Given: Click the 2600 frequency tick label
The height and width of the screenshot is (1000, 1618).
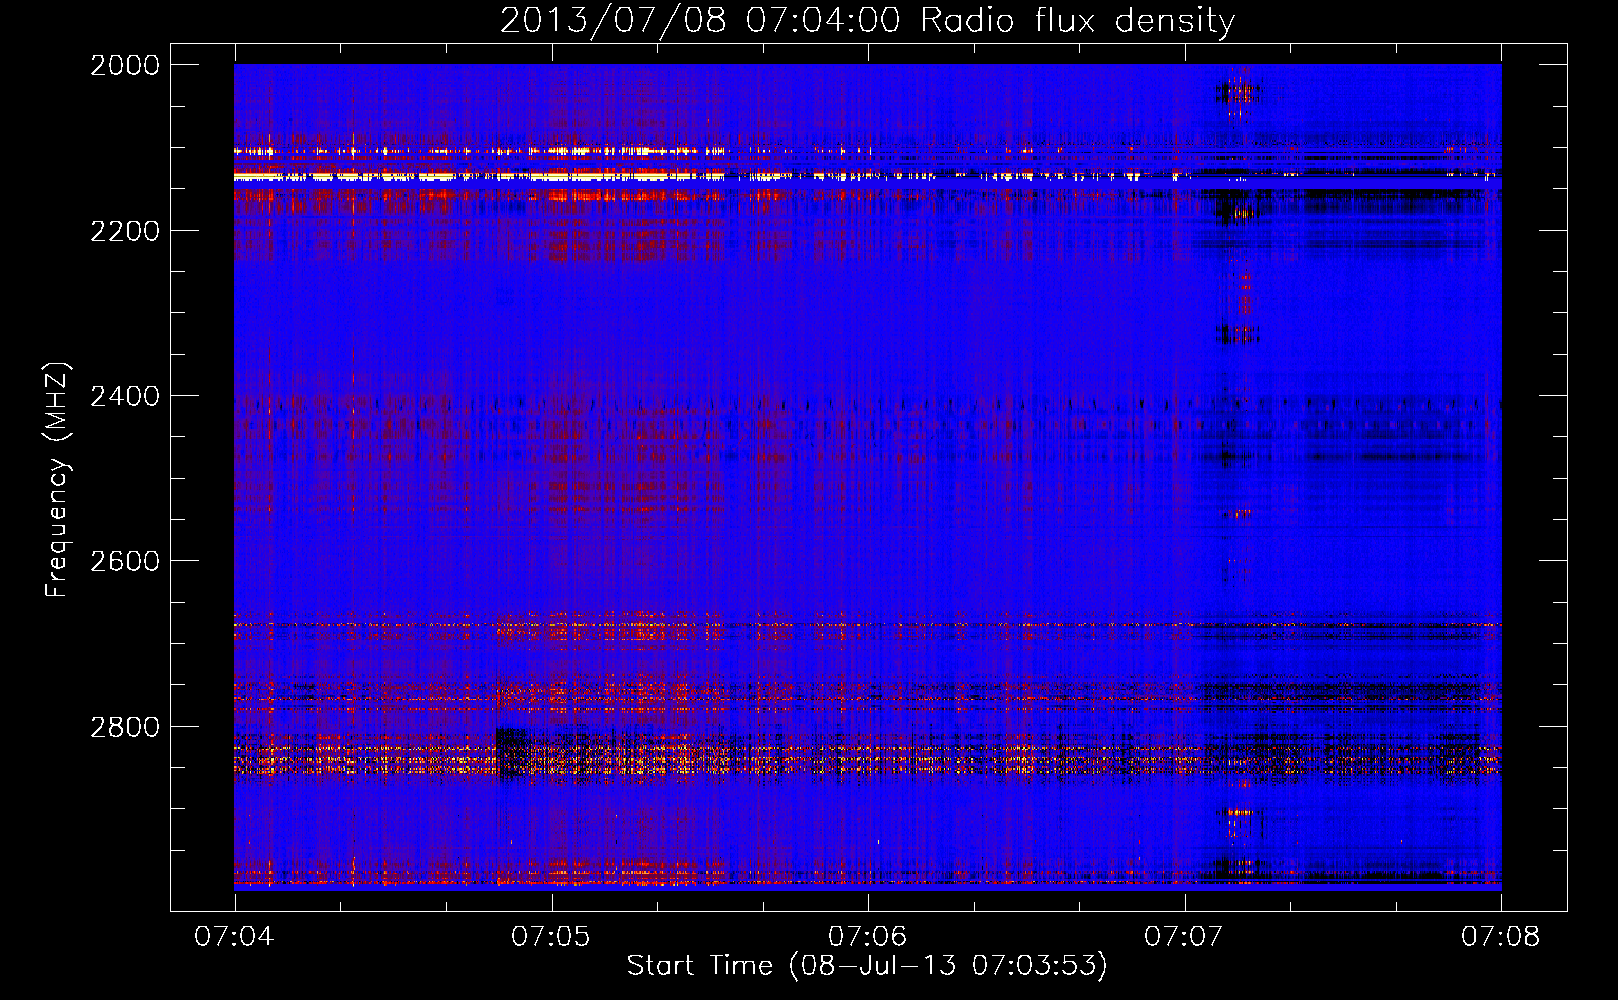Looking at the screenshot, I should point(125,561).
